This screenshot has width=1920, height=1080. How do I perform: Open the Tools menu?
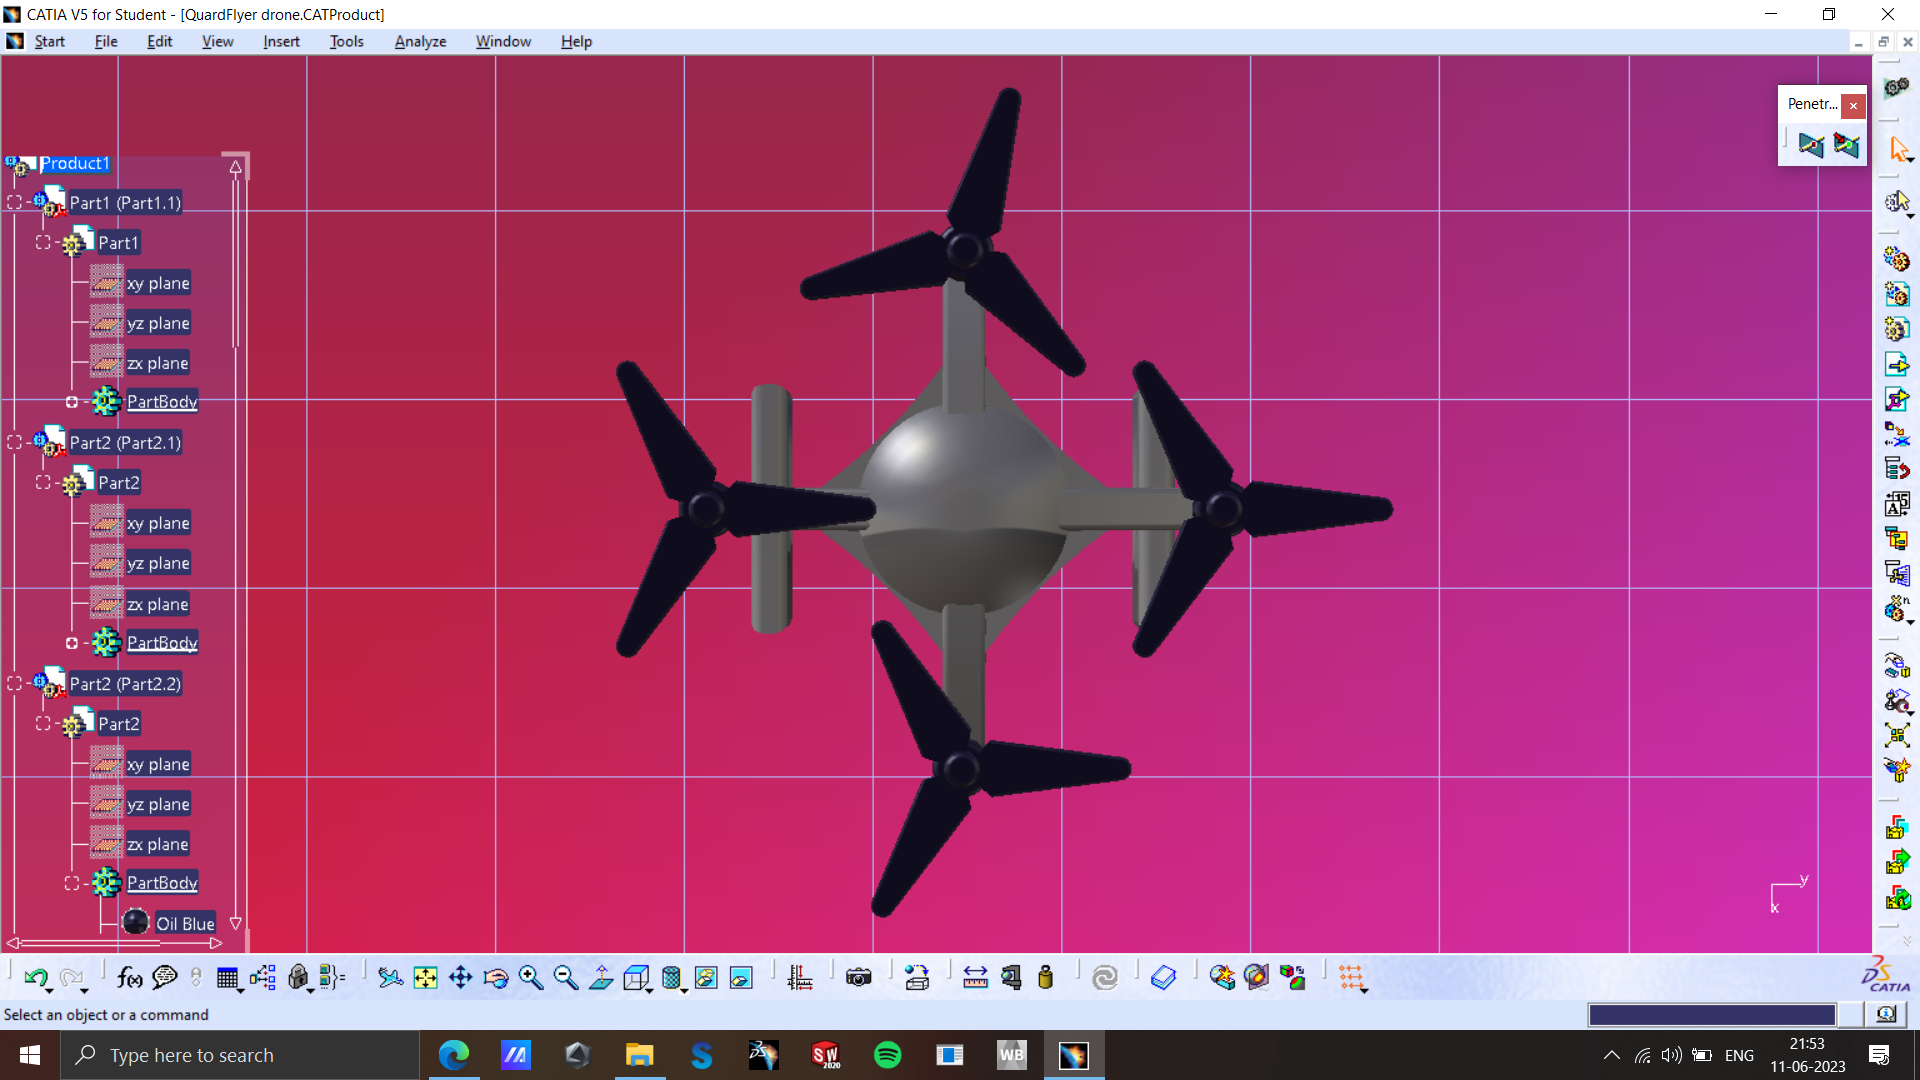[x=346, y=41]
